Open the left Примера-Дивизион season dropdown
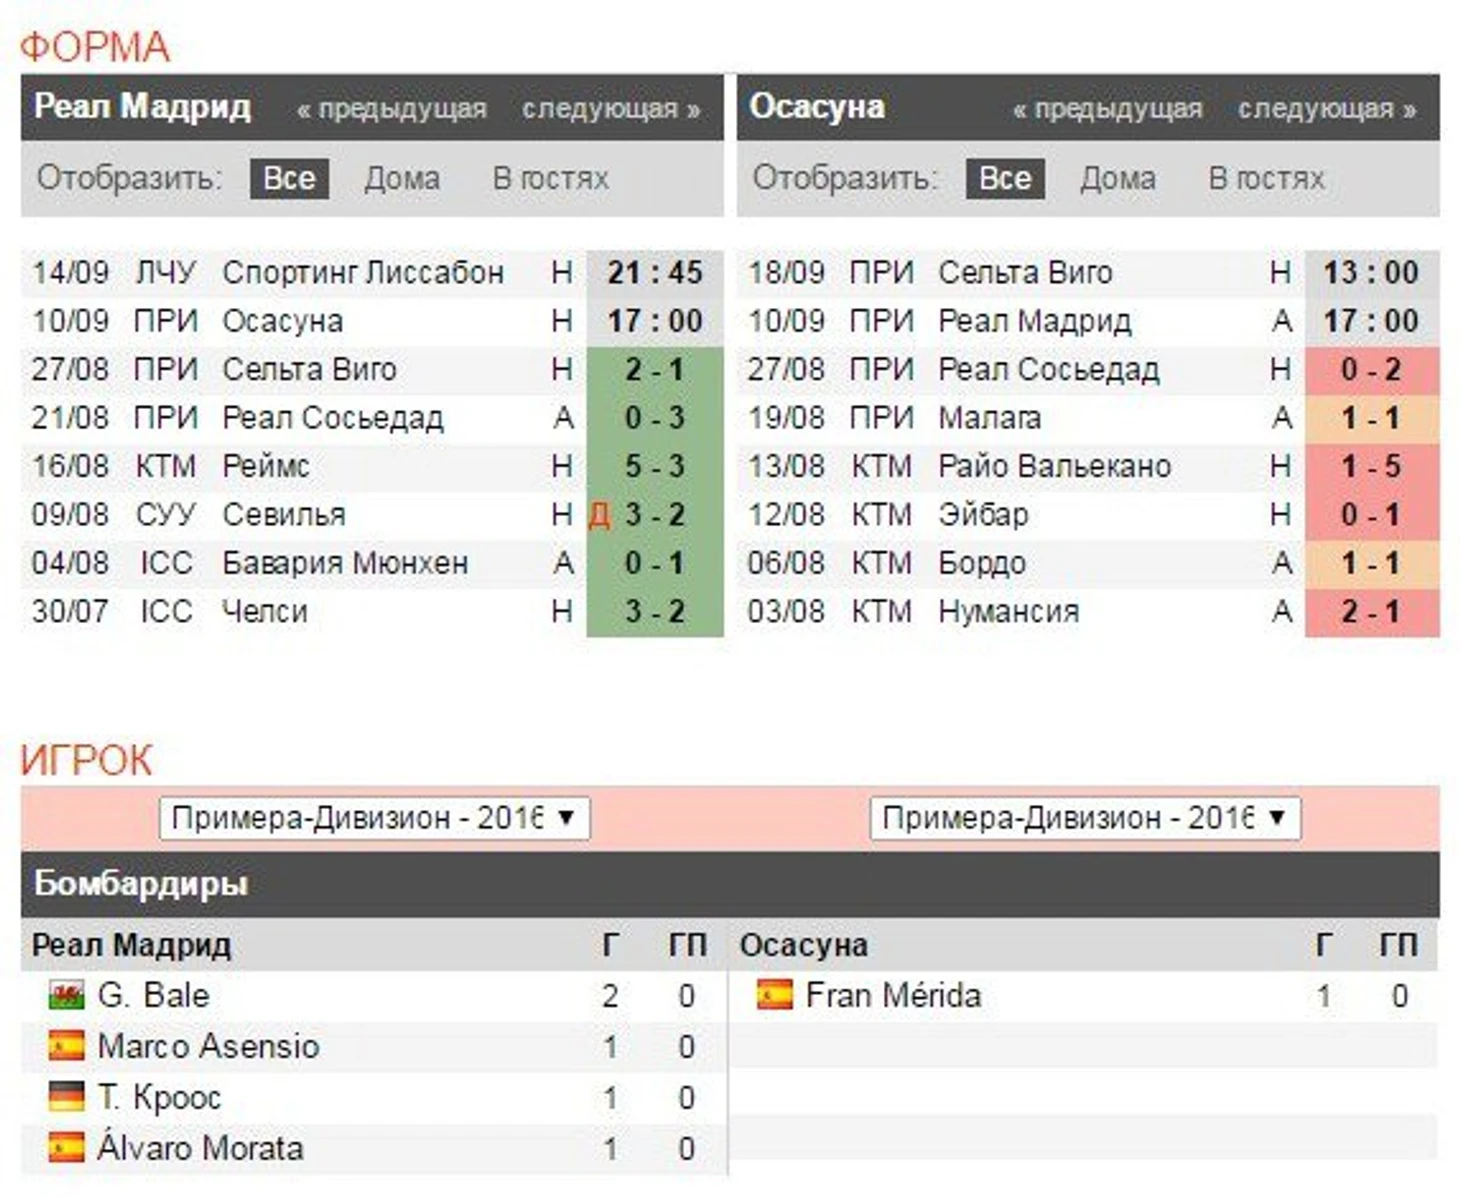The height and width of the screenshot is (1198, 1460). [375, 818]
